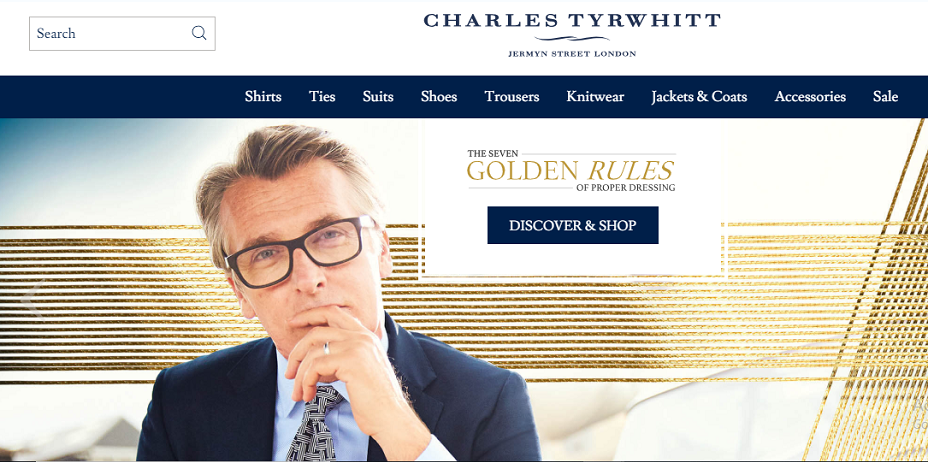This screenshot has height=462, width=928.
Task: Click the Jermyn Street London tagline
Action: 572,54
